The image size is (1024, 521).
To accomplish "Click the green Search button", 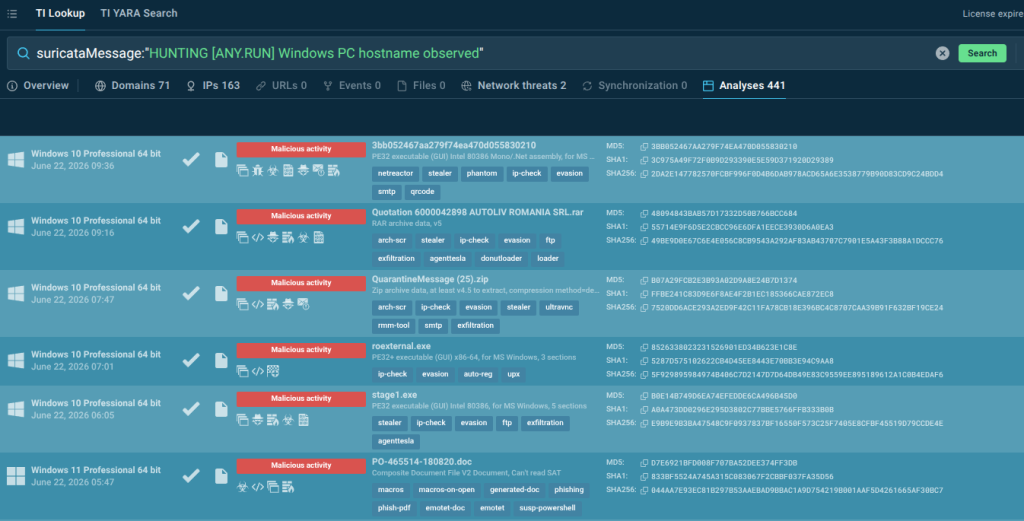I will tap(982, 54).
